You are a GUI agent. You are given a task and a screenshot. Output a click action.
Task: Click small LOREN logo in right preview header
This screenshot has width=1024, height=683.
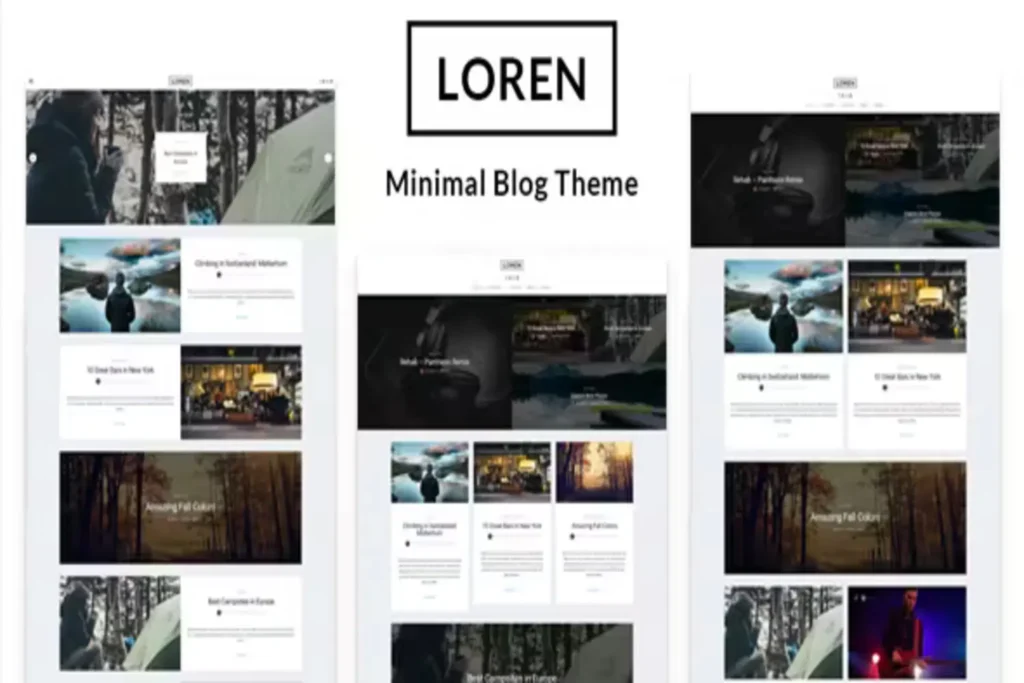coord(845,83)
